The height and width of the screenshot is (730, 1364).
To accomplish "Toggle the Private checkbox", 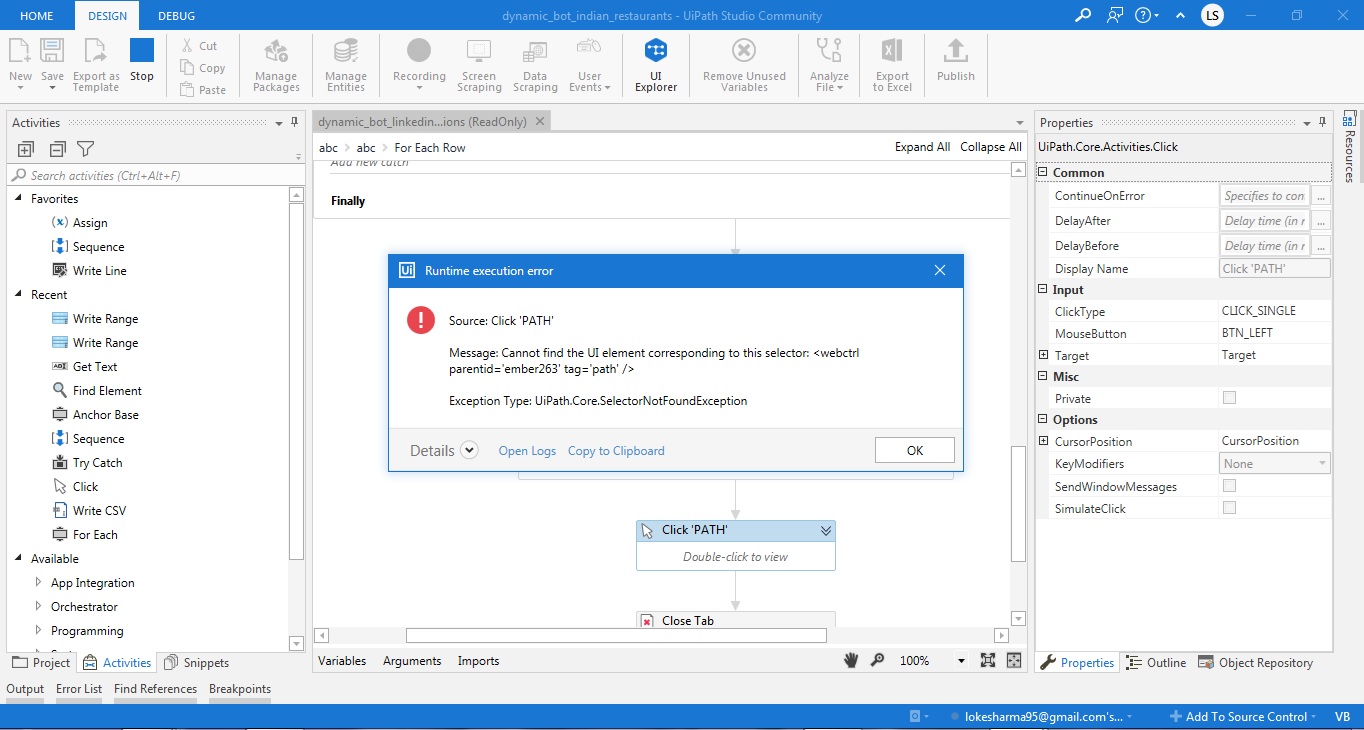I will 1229,398.
